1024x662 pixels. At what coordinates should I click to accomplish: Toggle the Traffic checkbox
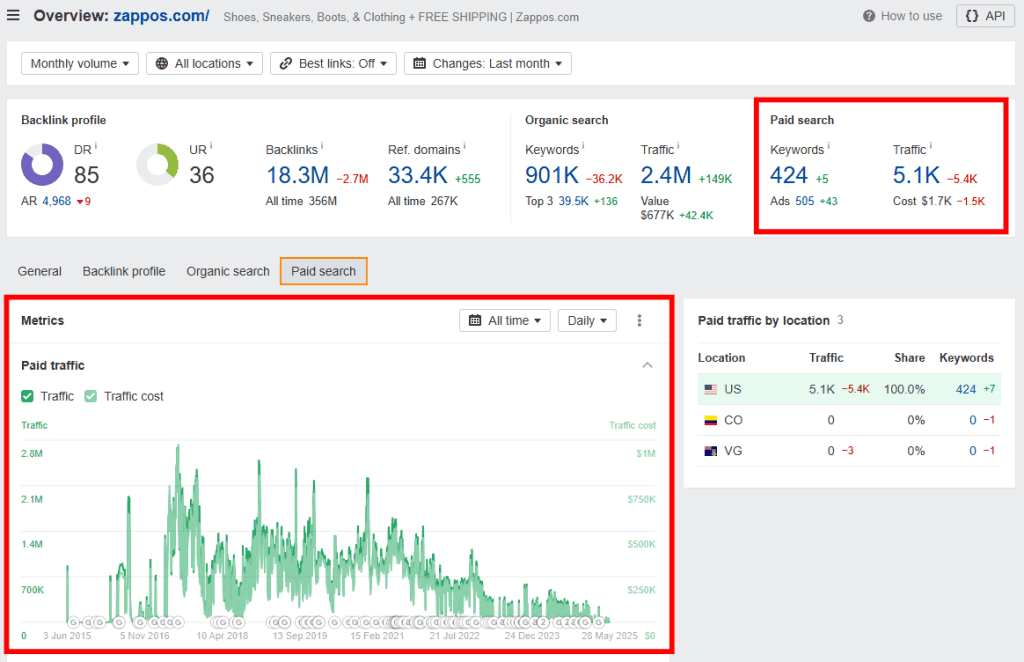pos(27,396)
